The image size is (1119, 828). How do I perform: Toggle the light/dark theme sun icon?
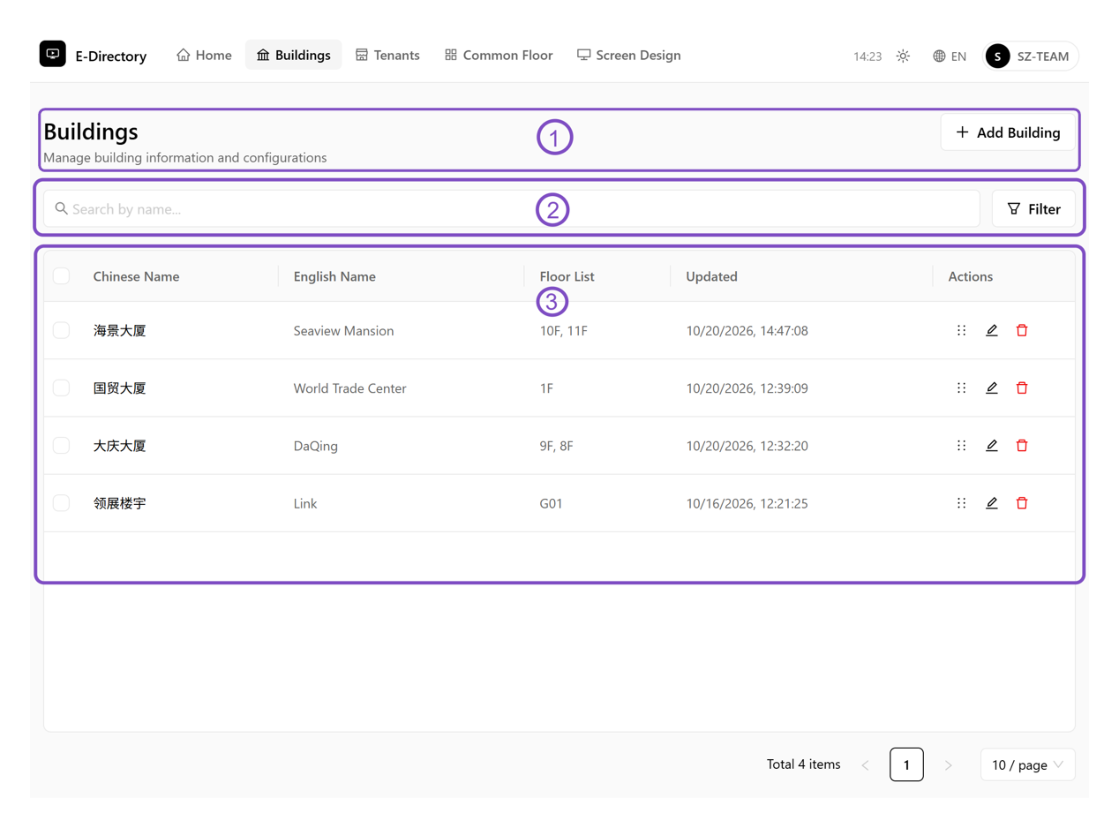903,56
